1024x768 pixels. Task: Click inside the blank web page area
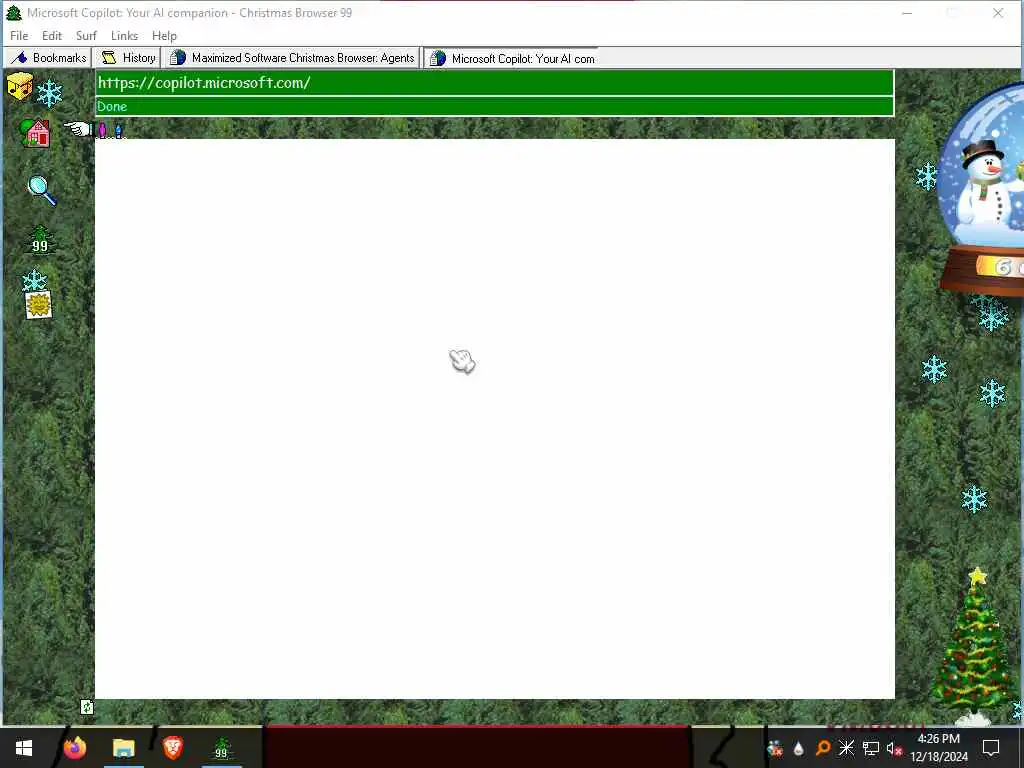(x=494, y=419)
